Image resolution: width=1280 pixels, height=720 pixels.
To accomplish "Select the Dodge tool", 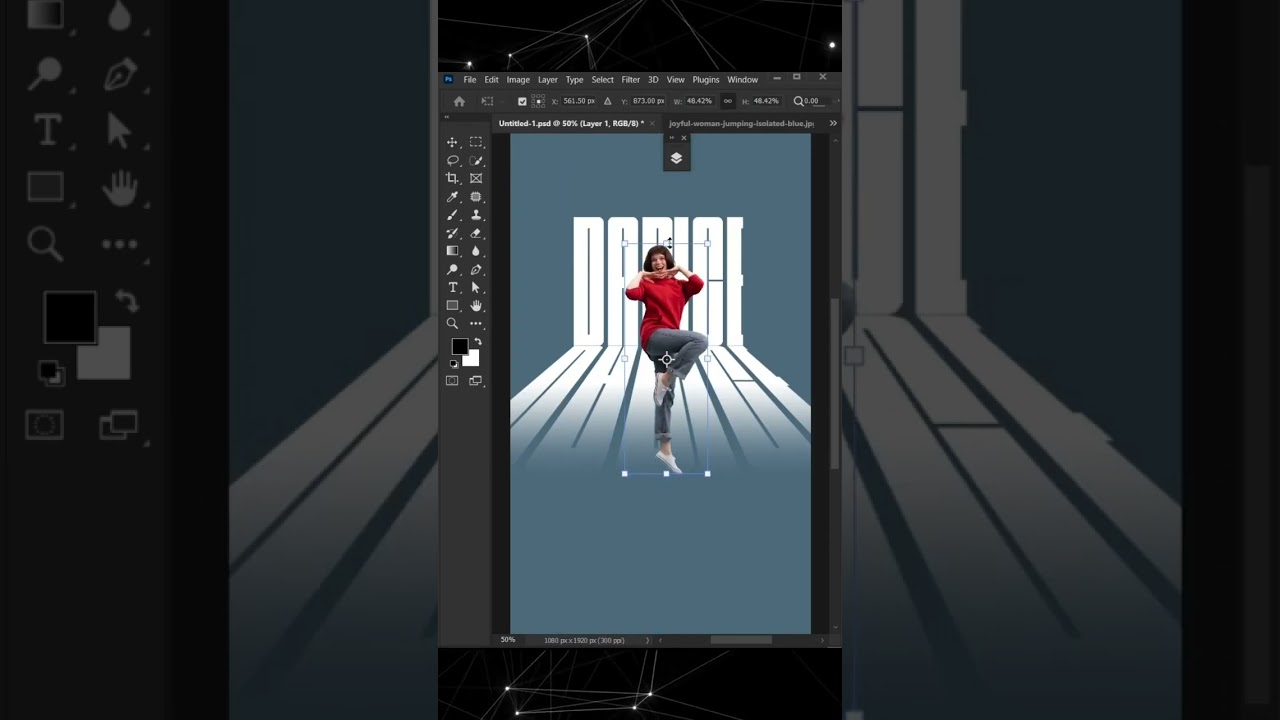I will pos(452,269).
